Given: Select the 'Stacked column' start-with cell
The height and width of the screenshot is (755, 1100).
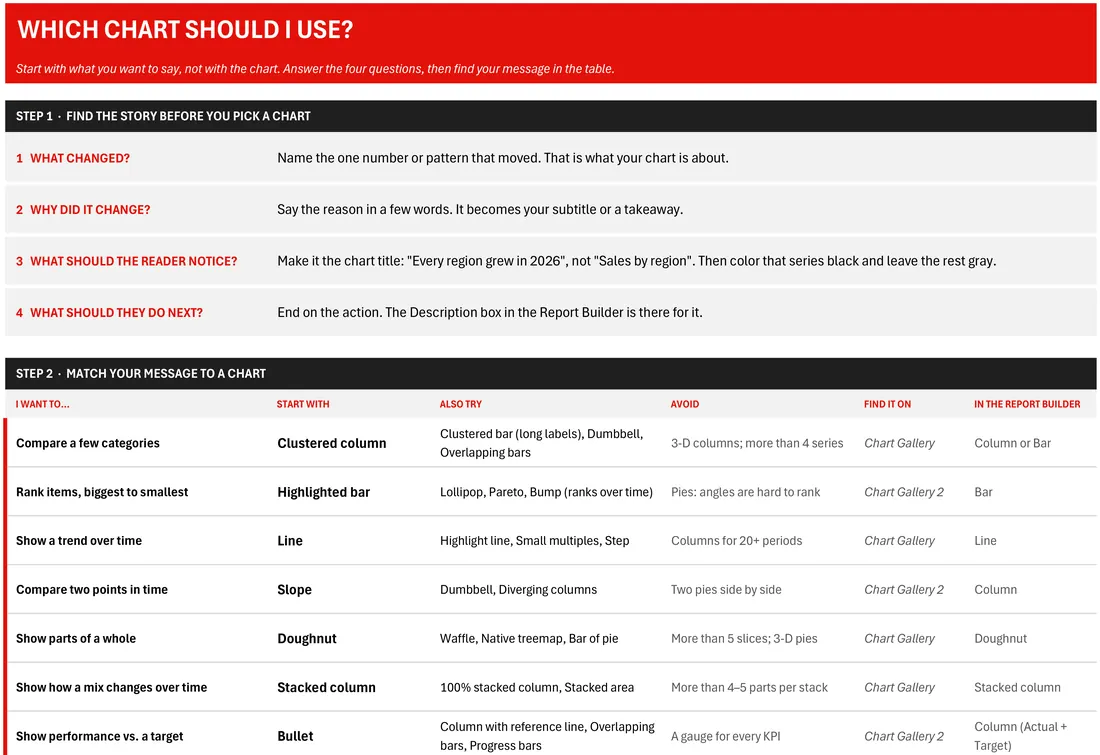Looking at the screenshot, I should click(x=326, y=688).
